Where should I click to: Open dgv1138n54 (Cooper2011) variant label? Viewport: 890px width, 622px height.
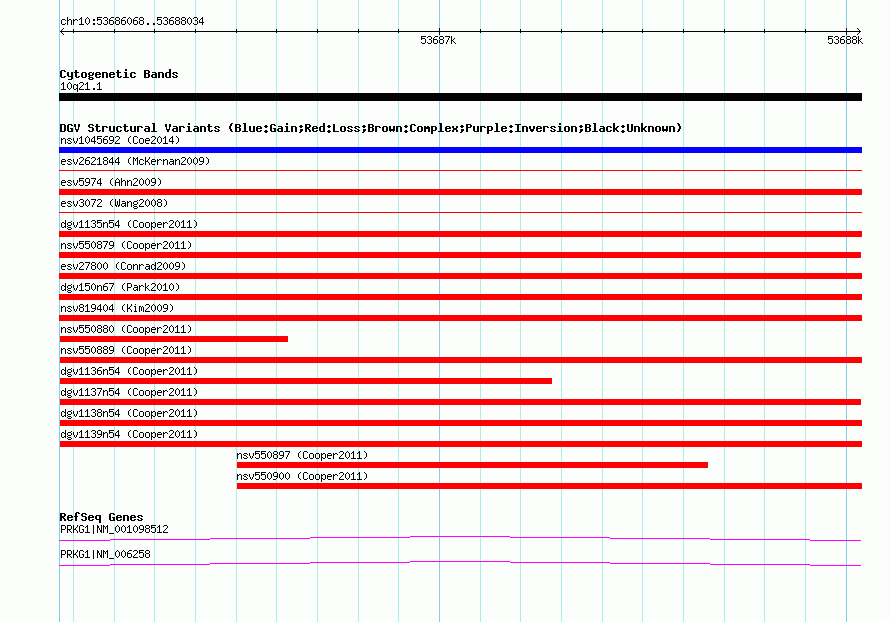pyautogui.click(x=129, y=413)
